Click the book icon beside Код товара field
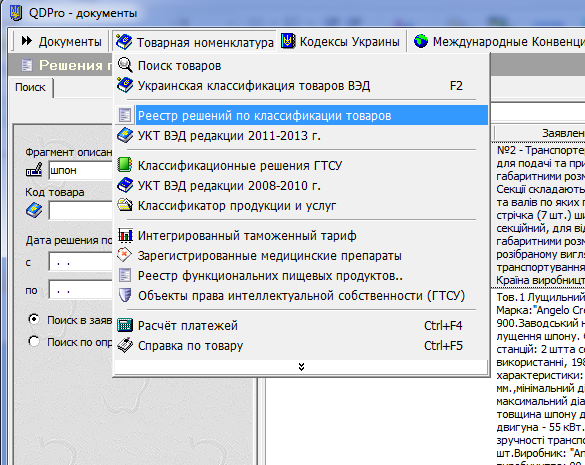The height and width of the screenshot is (465, 585). coord(34,210)
